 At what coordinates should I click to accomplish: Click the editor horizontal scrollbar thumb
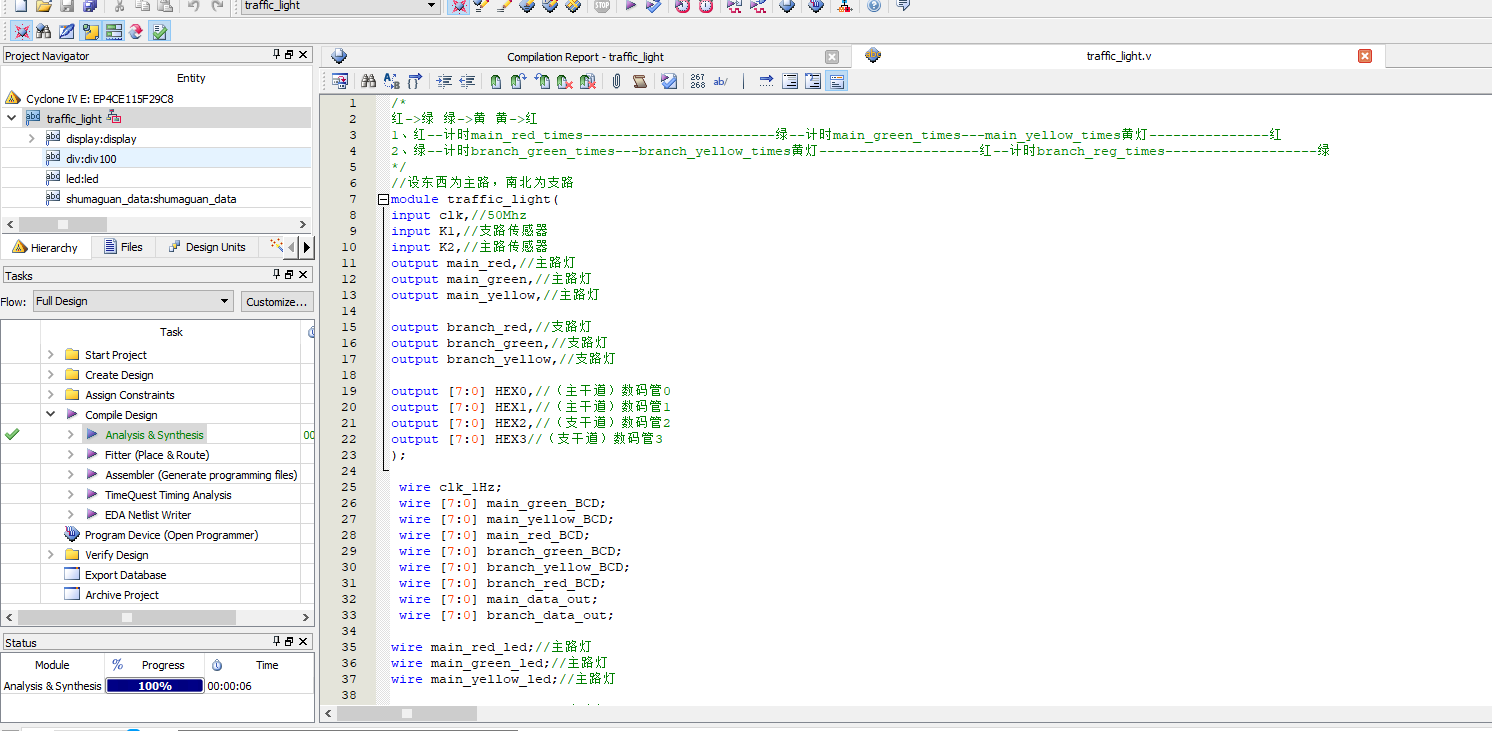coord(407,713)
